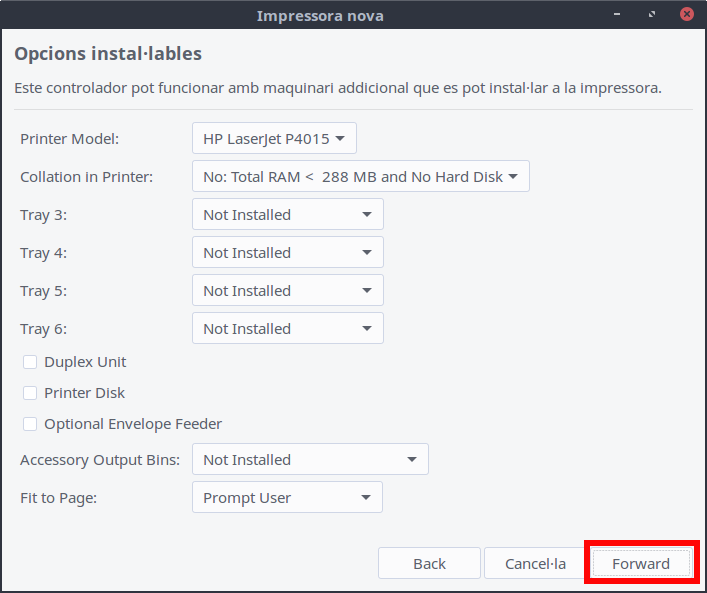Maximize the Impressora nova dialog
707x593 pixels.
pyautogui.click(x=652, y=15)
